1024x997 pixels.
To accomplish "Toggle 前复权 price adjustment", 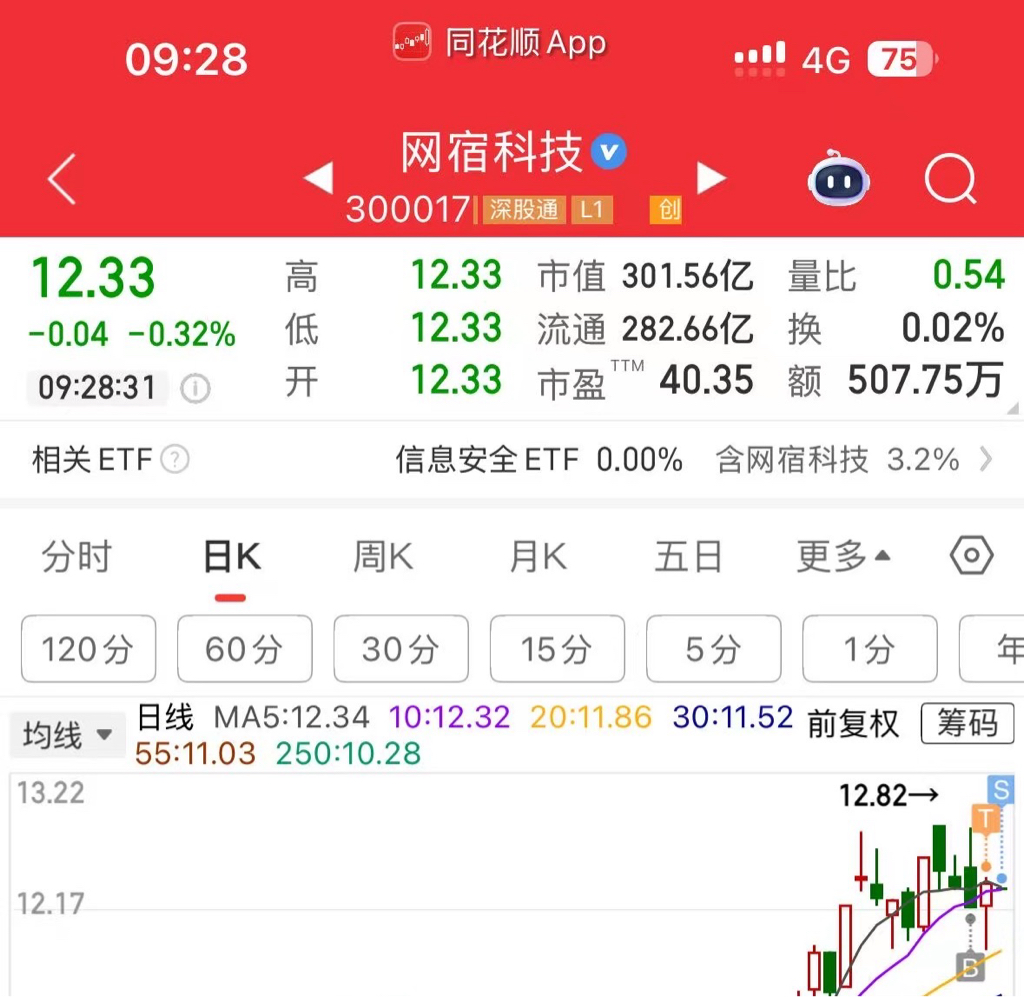I will pos(853,723).
